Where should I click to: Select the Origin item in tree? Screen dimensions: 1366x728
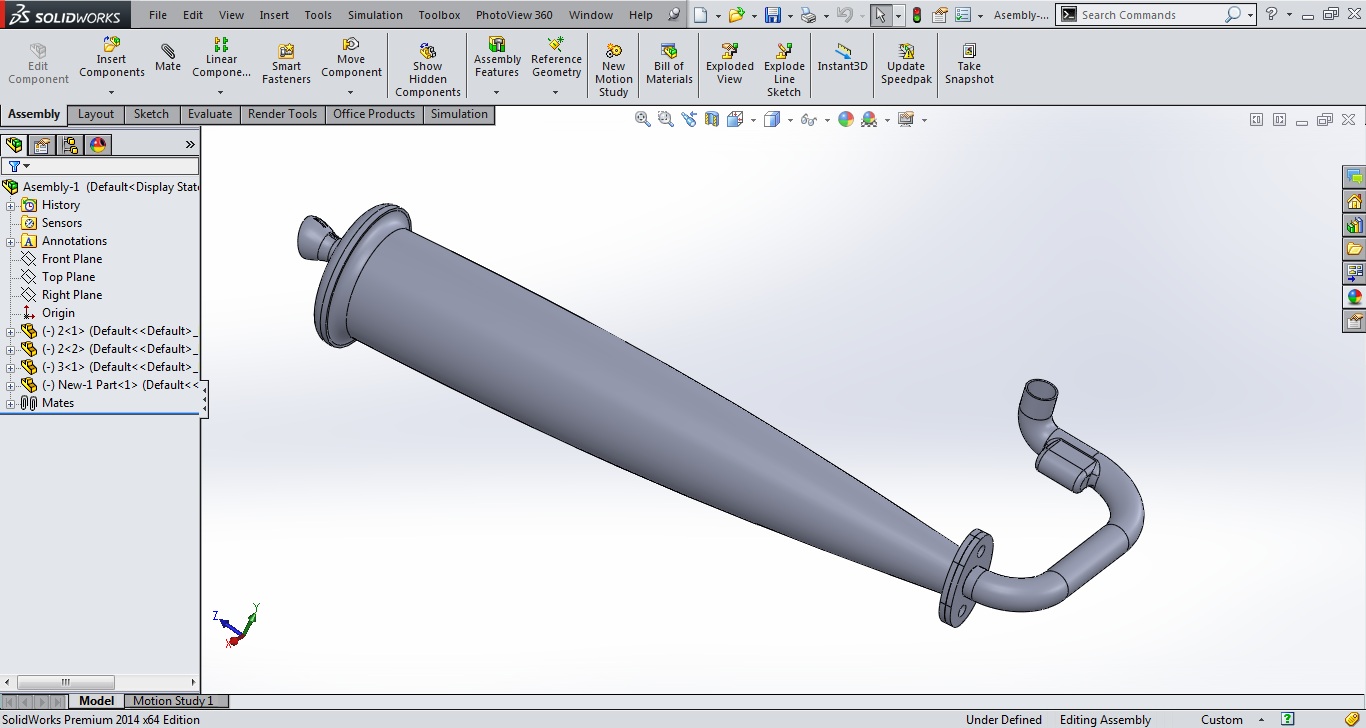pos(58,313)
